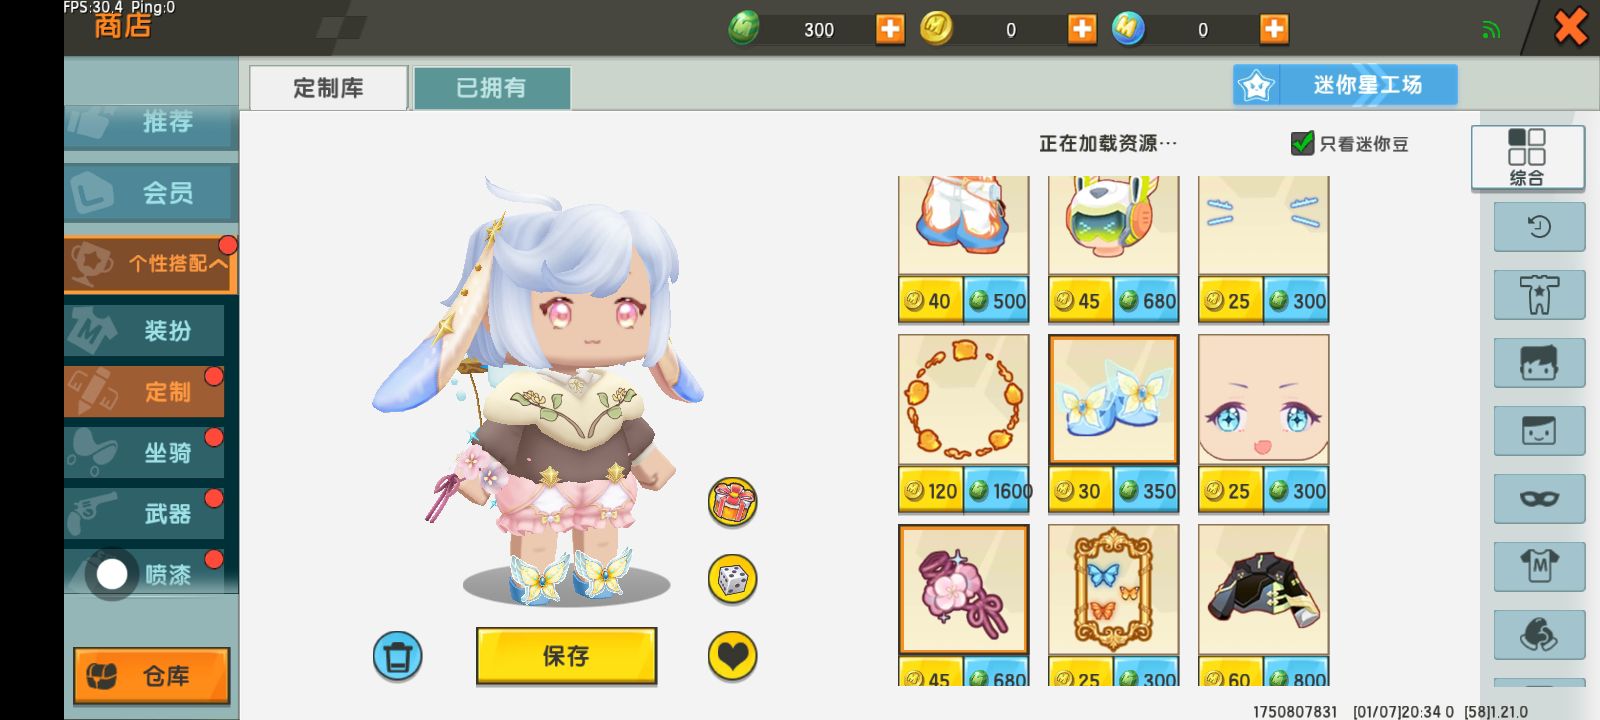The height and width of the screenshot is (720, 1600).
Task: Switch to the 已拥有 tab
Action: [491, 88]
